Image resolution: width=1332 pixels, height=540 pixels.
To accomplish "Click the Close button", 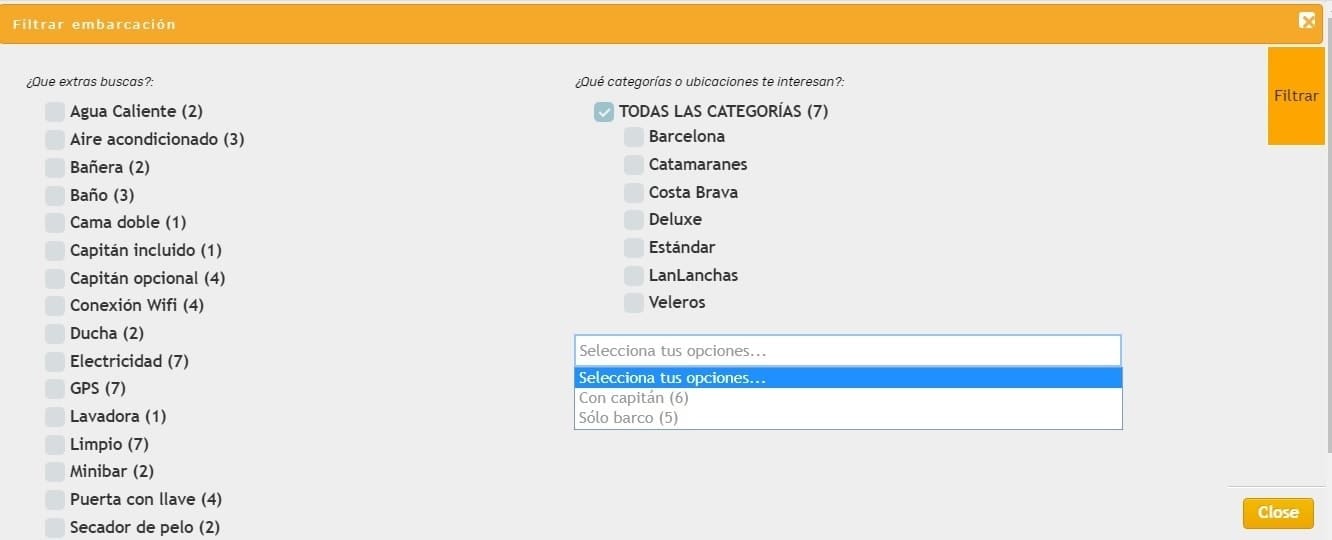I will point(1277,513).
